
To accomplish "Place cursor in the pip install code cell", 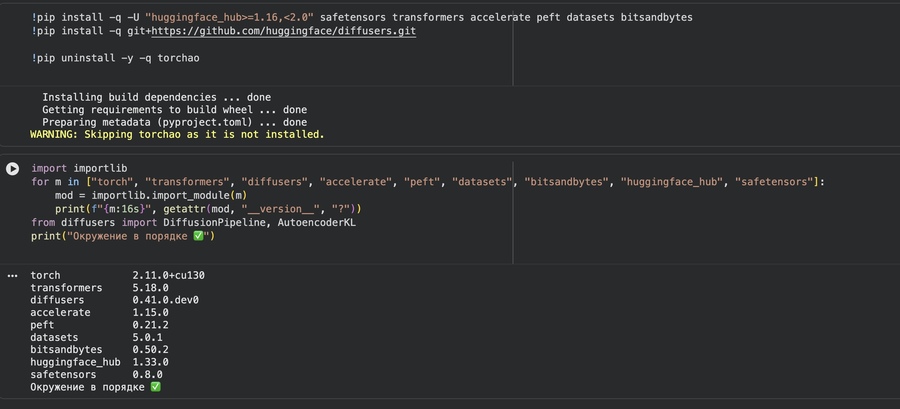I will pyautogui.click(x=448, y=44).
